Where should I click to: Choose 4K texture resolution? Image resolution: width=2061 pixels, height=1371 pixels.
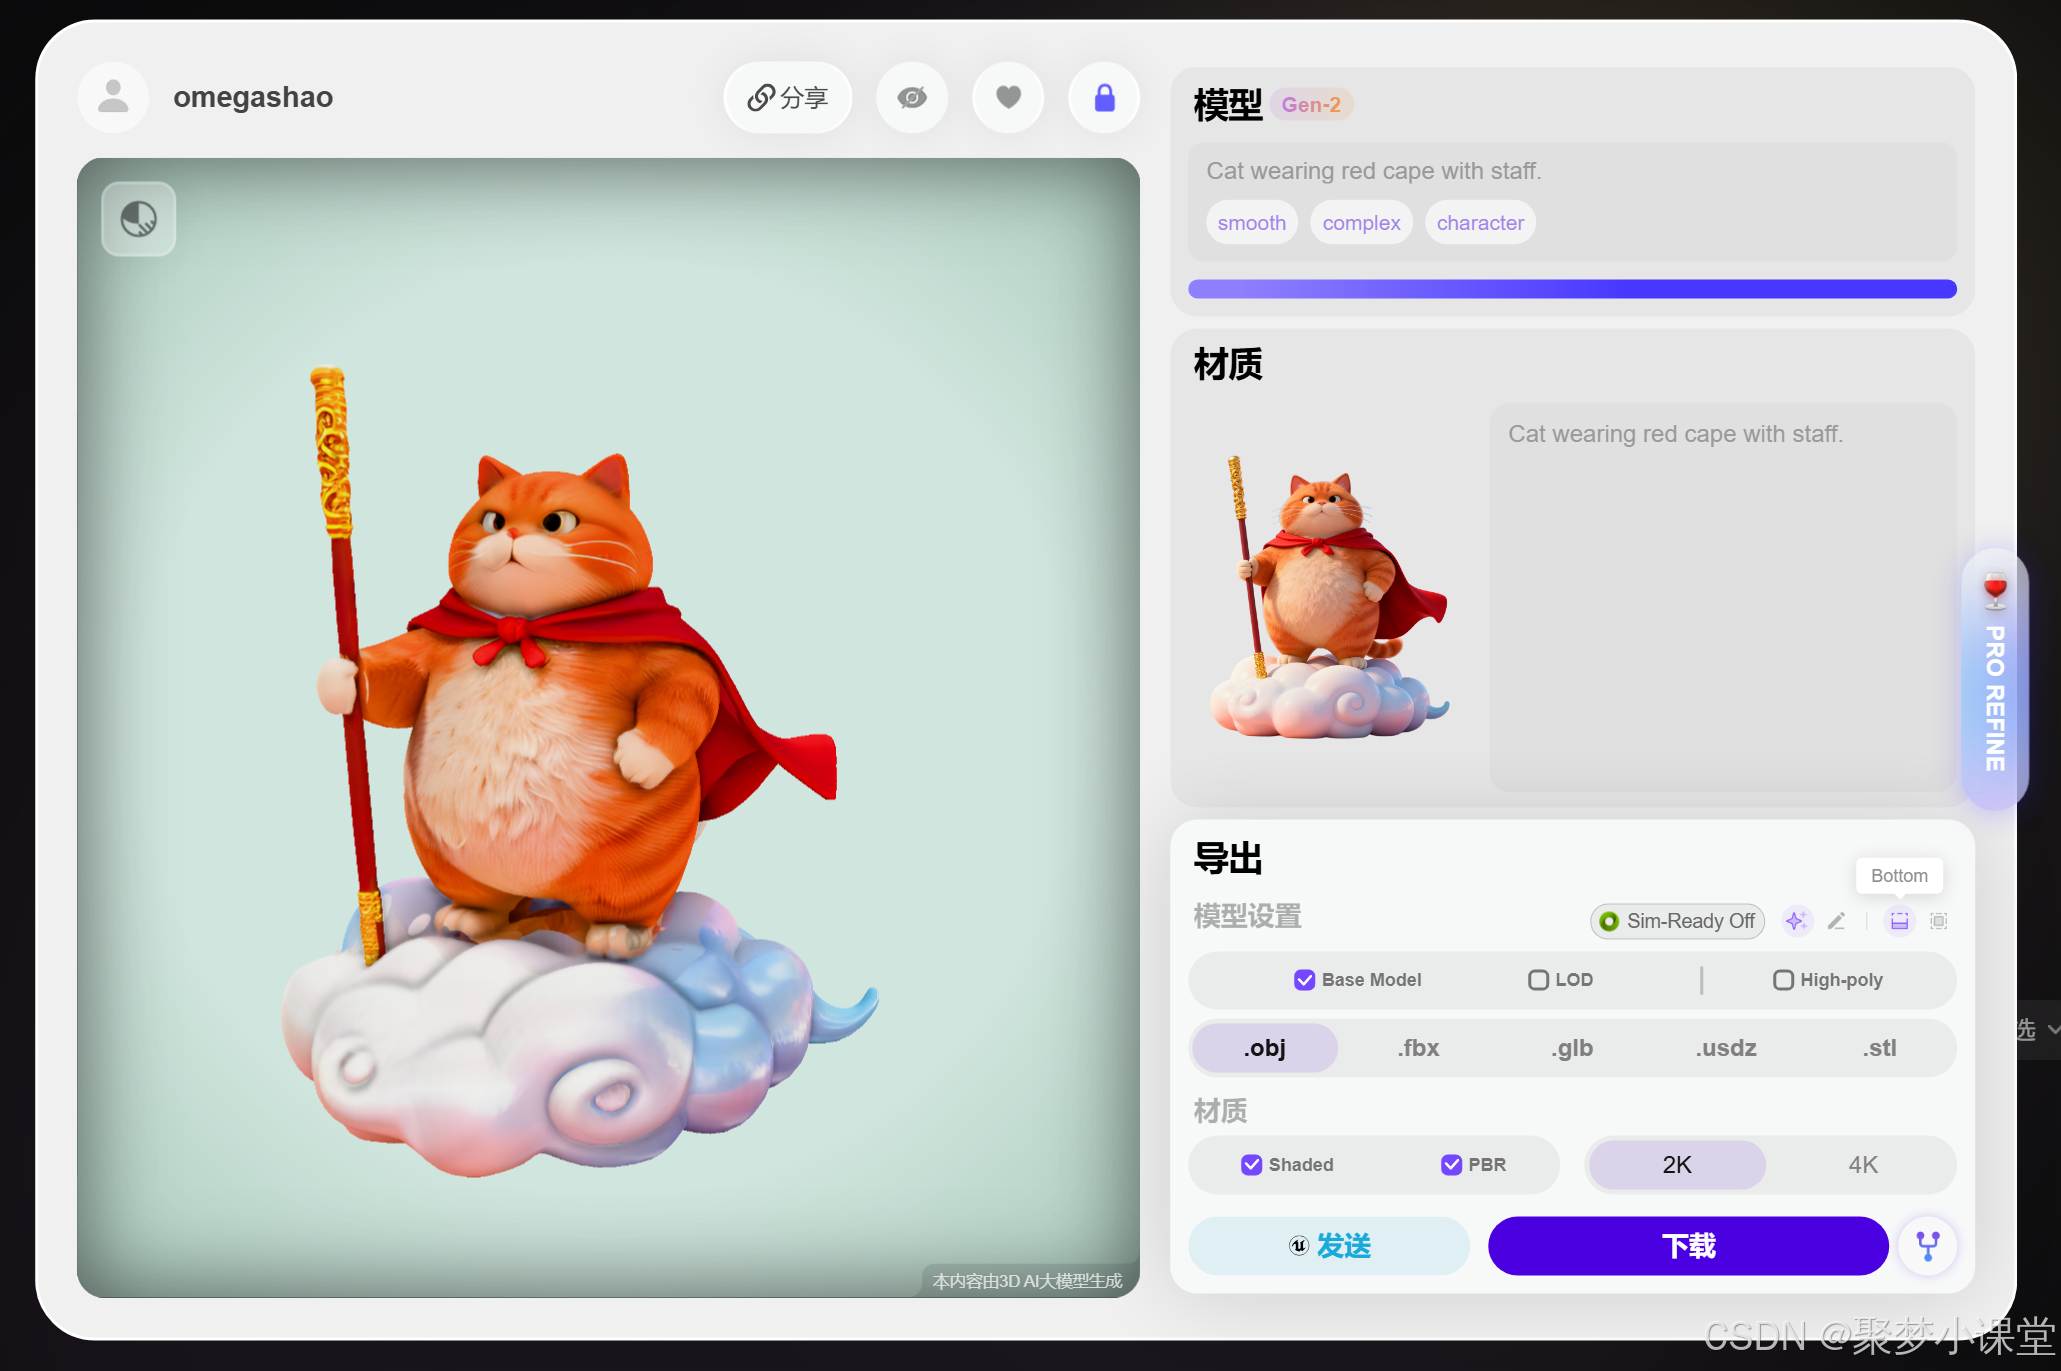coord(1862,1165)
